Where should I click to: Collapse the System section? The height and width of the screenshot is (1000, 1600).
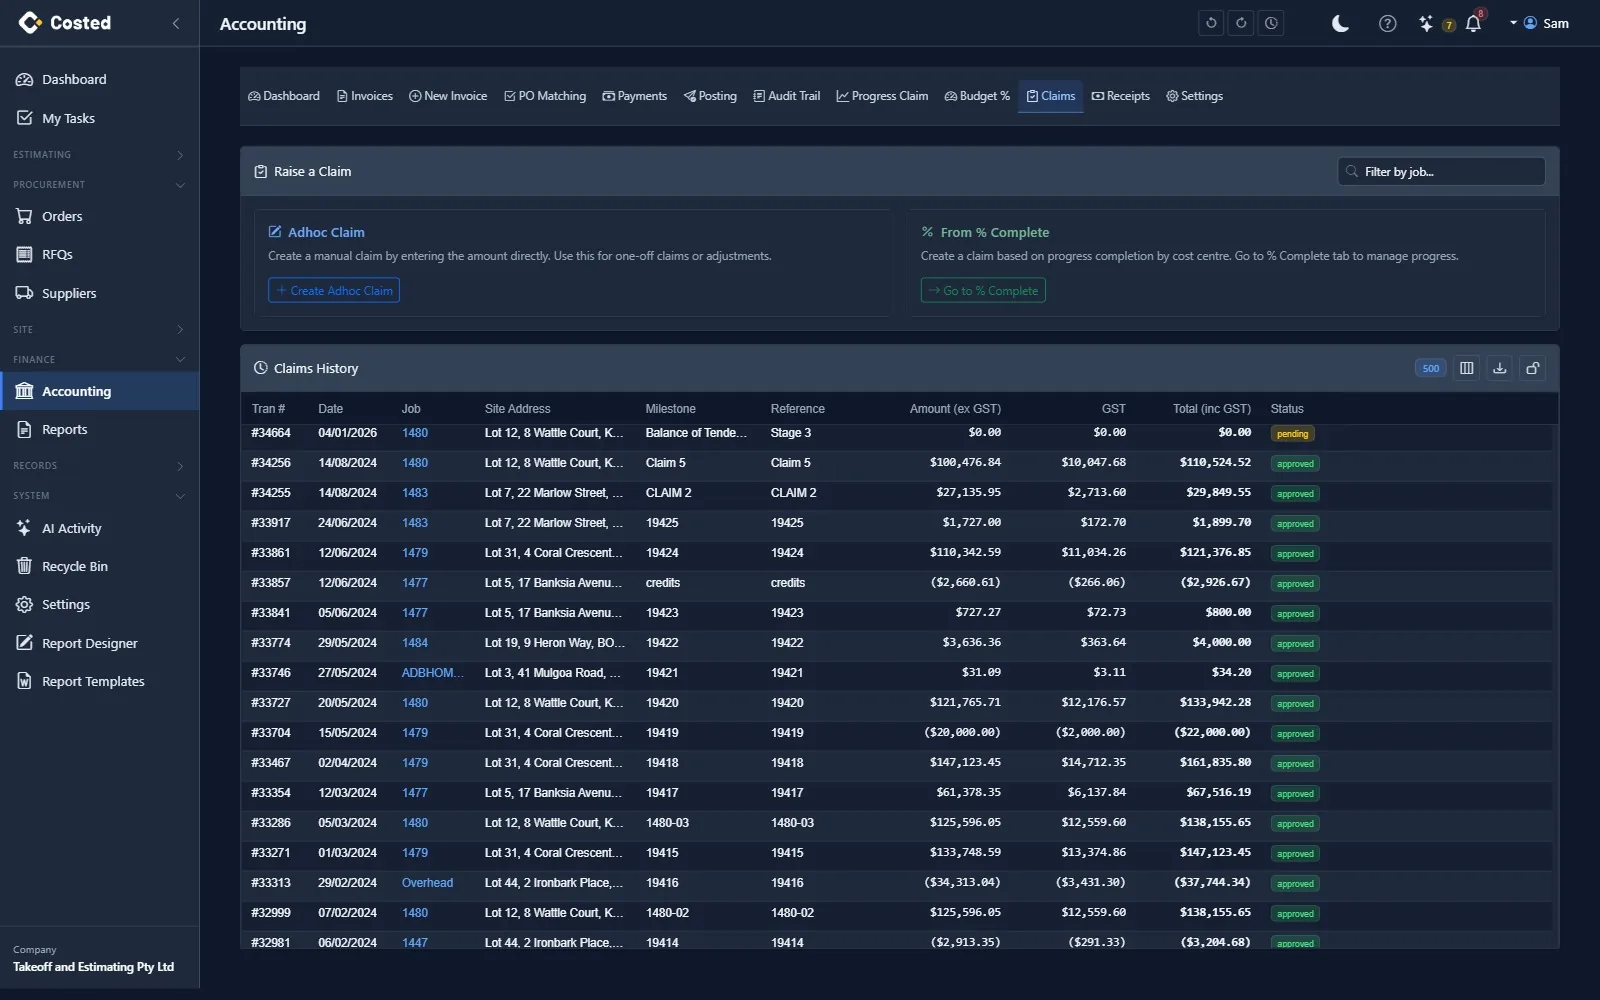99,496
